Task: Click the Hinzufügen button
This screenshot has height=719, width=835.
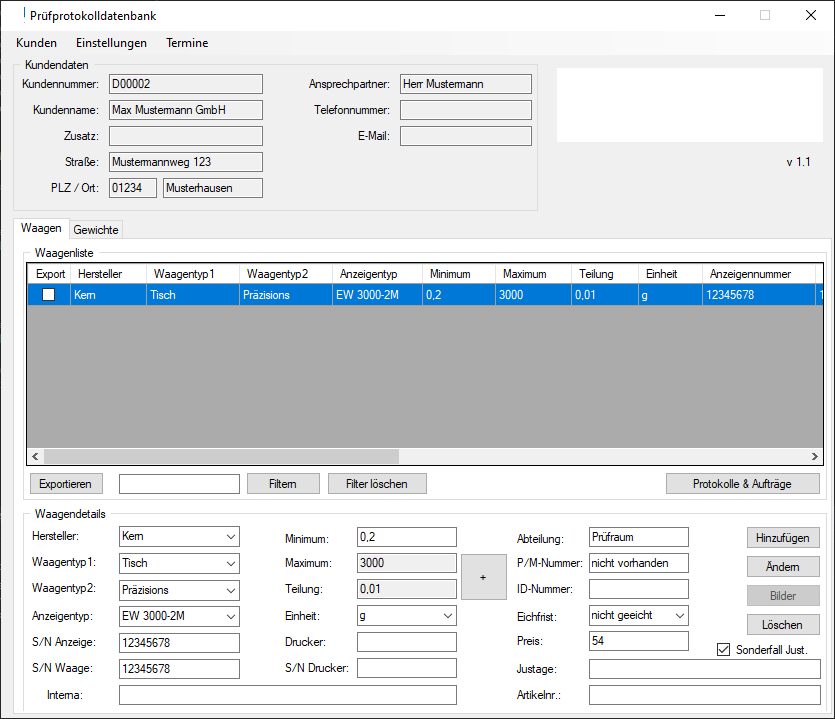Action: coord(783,538)
